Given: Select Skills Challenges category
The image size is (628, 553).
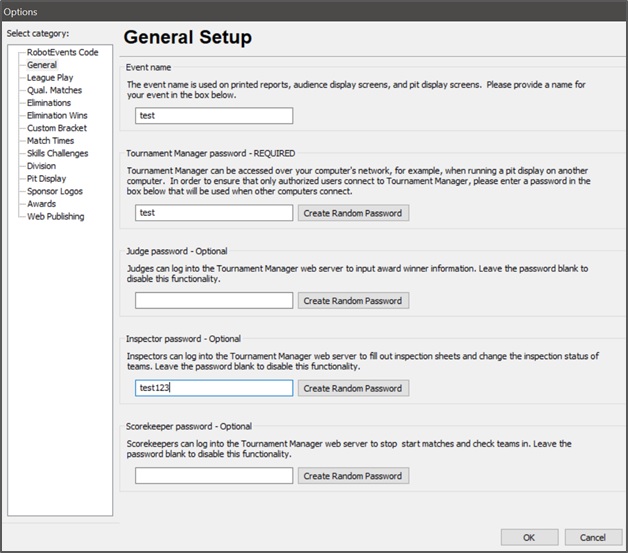Looking at the screenshot, I should click(x=57, y=154).
